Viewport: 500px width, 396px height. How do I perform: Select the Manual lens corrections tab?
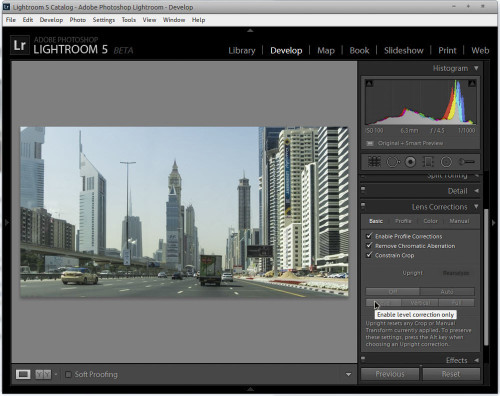click(459, 221)
